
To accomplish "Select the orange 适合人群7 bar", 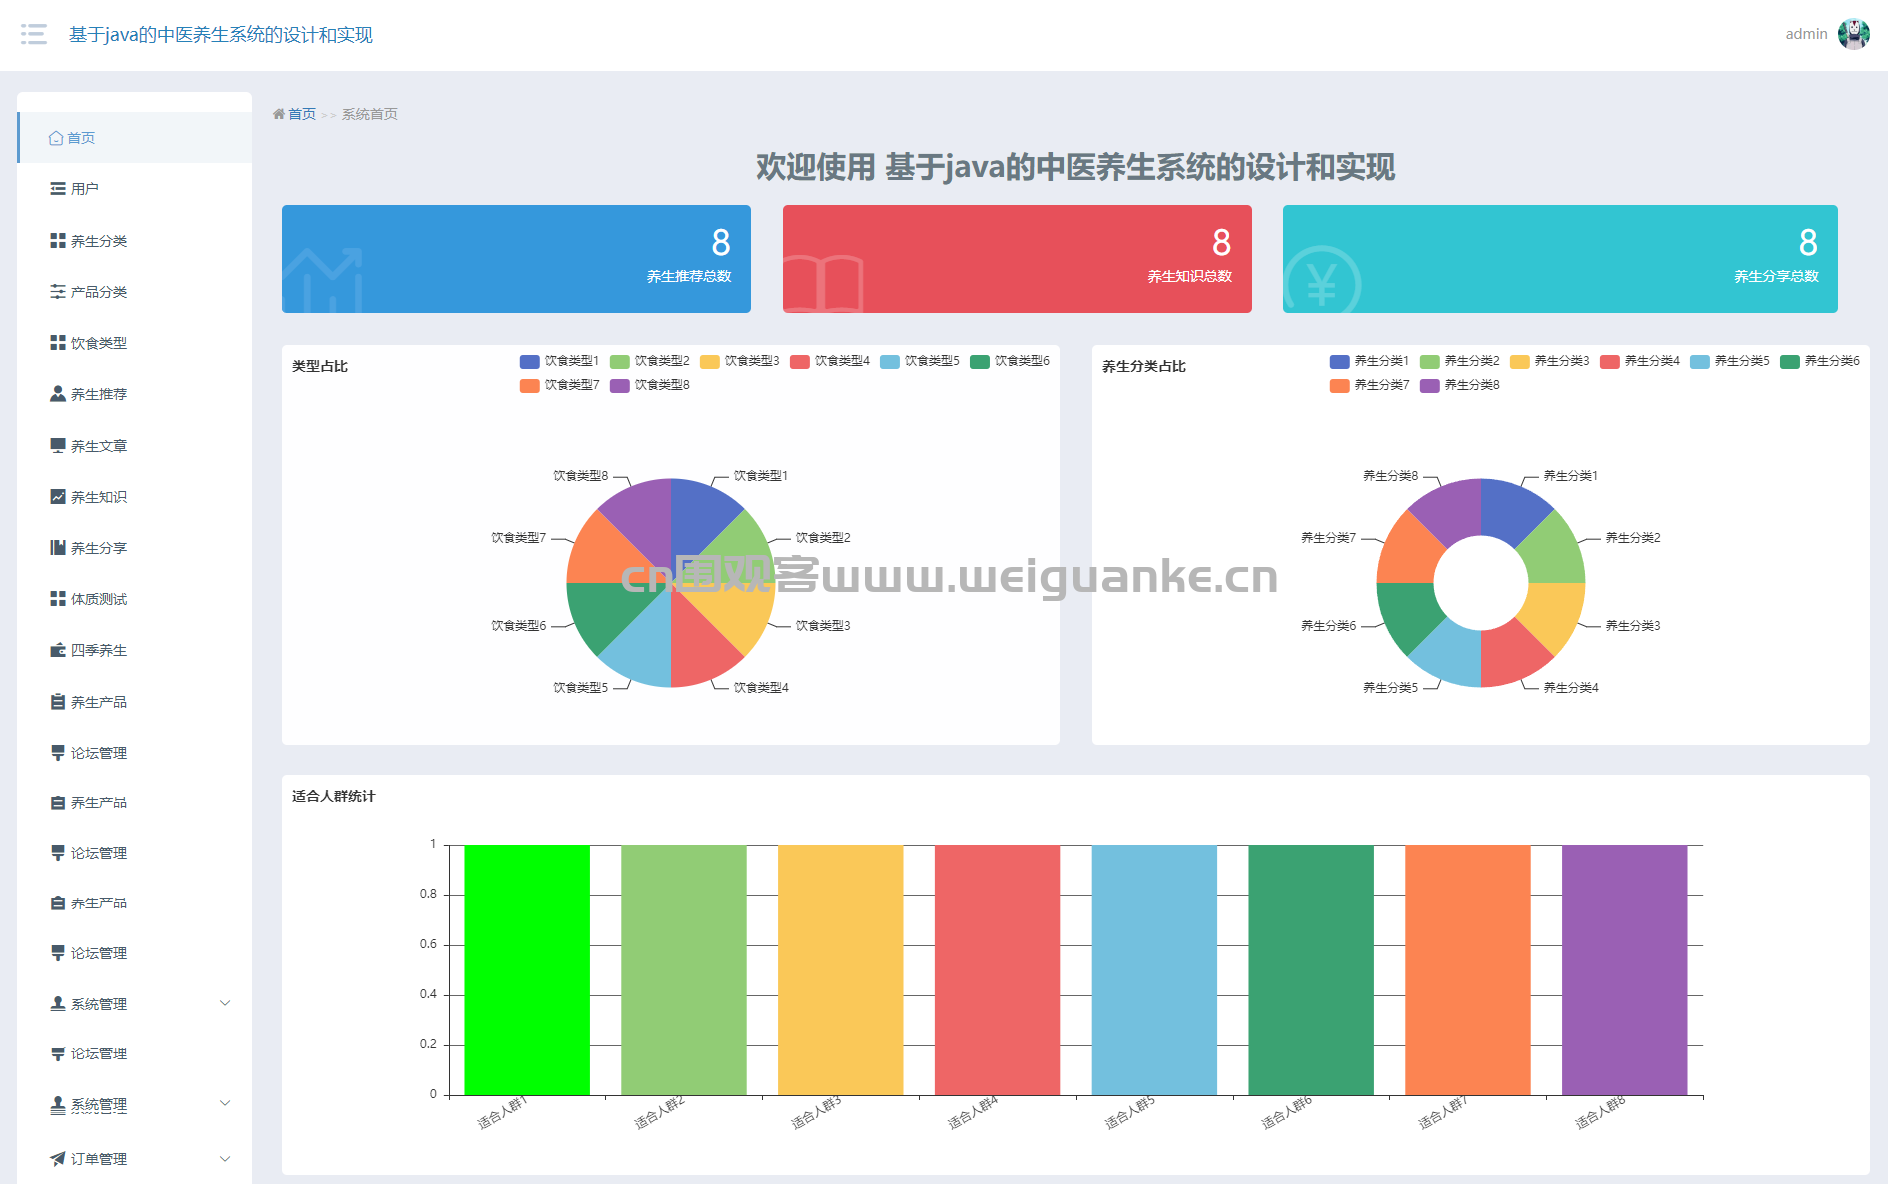I will (1468, 970).
